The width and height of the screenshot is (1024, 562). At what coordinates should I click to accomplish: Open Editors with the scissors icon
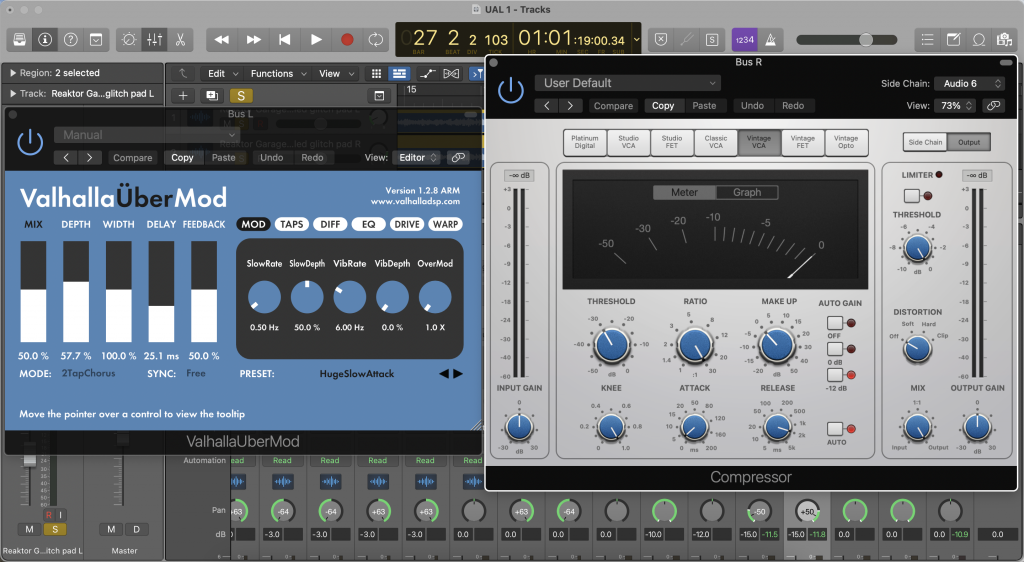coord(180,40)
